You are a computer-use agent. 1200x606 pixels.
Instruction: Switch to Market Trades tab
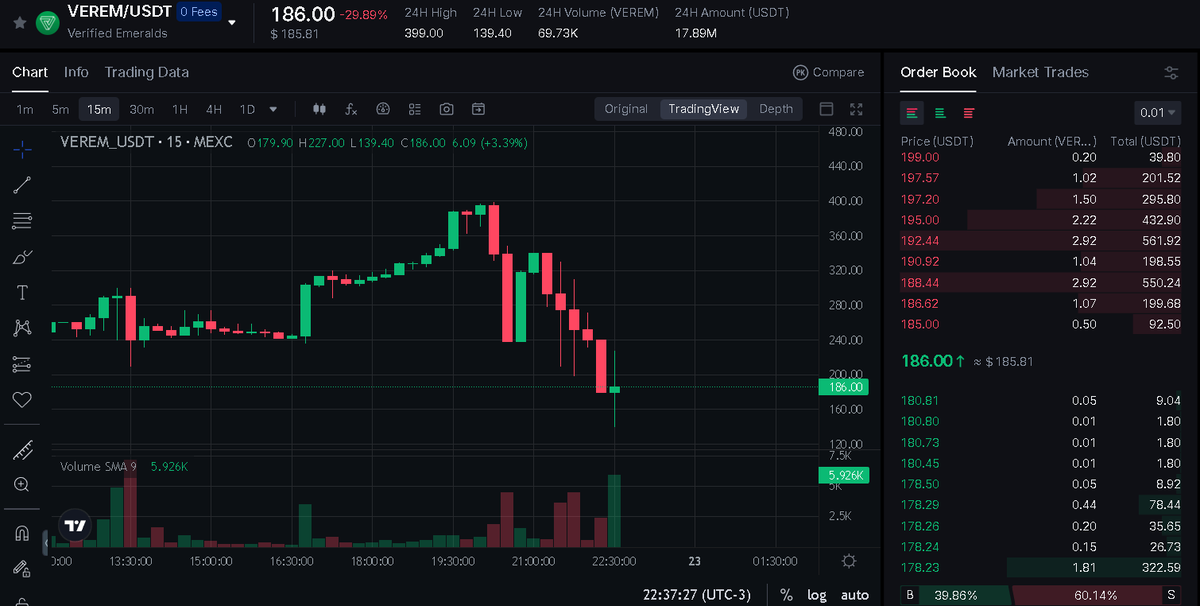pos(1040,72)
